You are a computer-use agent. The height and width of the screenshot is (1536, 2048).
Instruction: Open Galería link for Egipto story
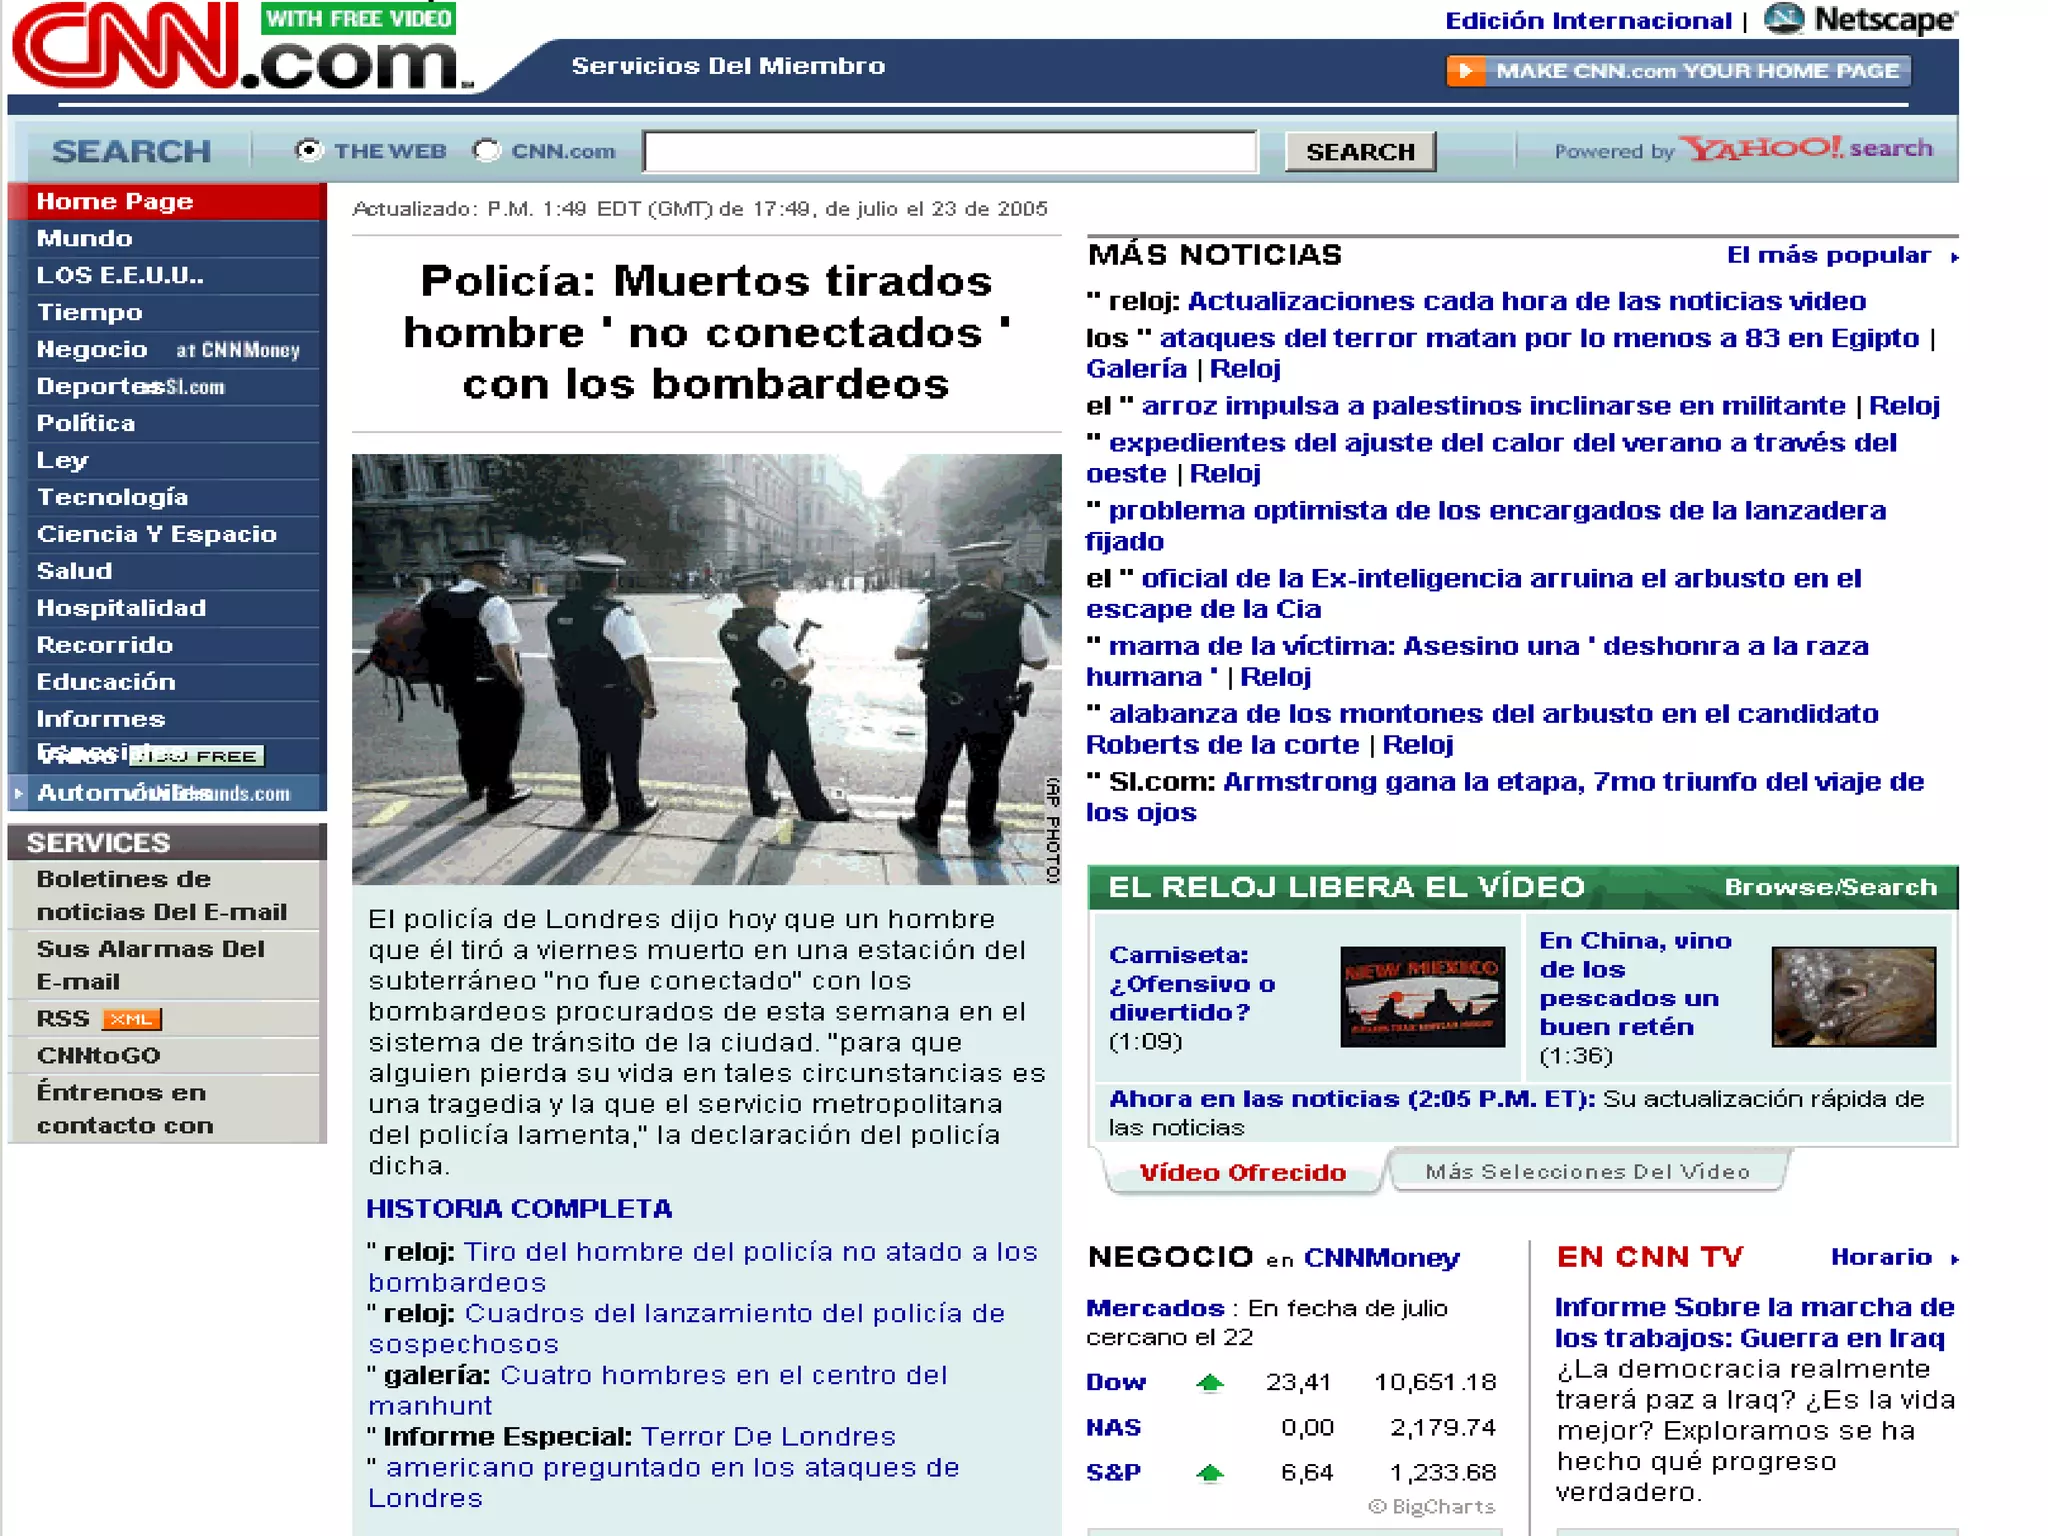click(x=1136, y=369)
